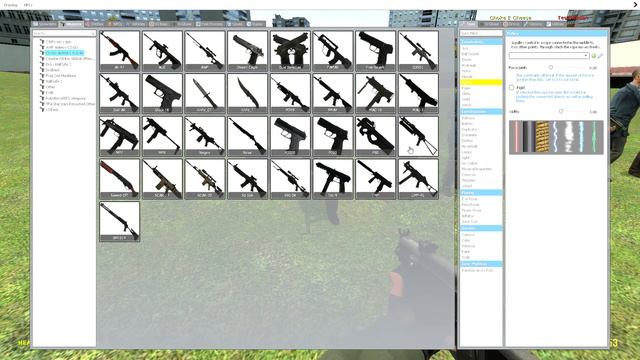Collapse the Construction category header
The height and width of the screenshot is (360, 640).
pyautogui.click(x=481, y=111)
